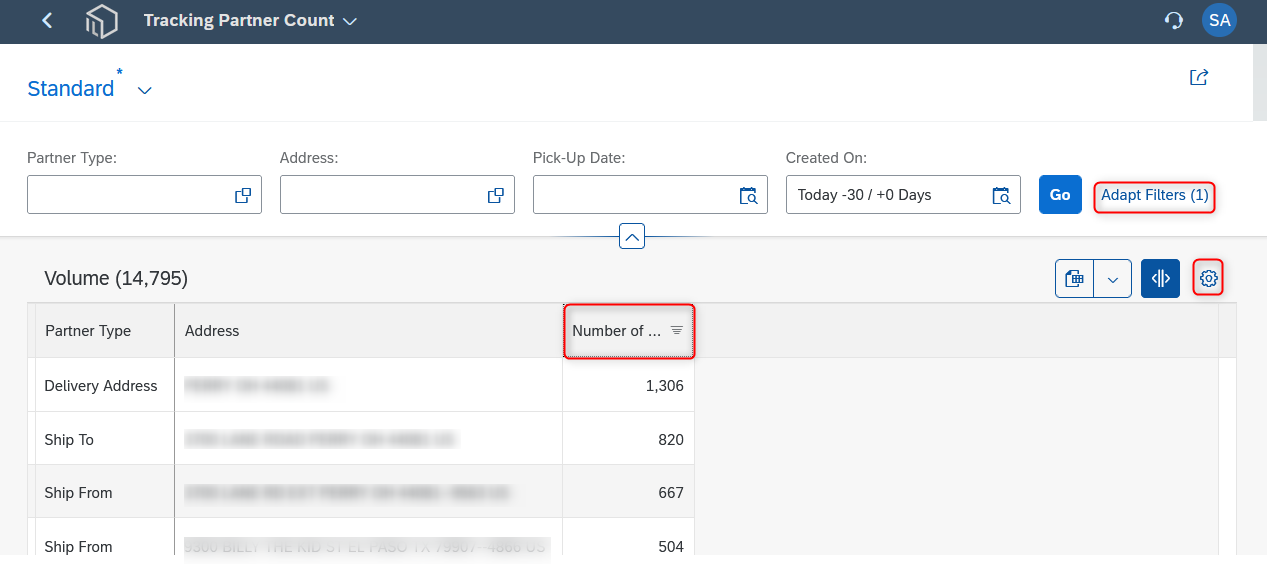This screenshot has height=569, width=1267.
Task: Open Adapt Filters (1) dialog
Action: click(x=1155, y=196)
